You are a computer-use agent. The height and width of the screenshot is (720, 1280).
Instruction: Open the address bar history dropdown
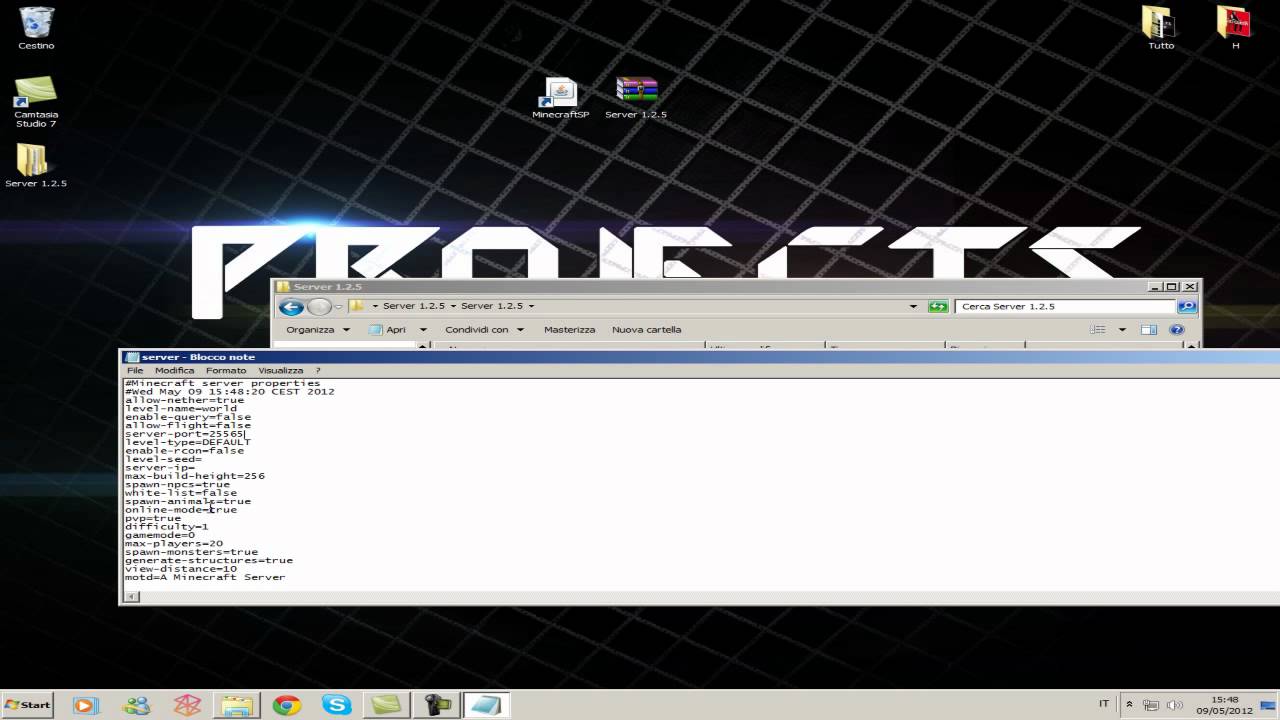pyautogui.click(x=913, y=306)
